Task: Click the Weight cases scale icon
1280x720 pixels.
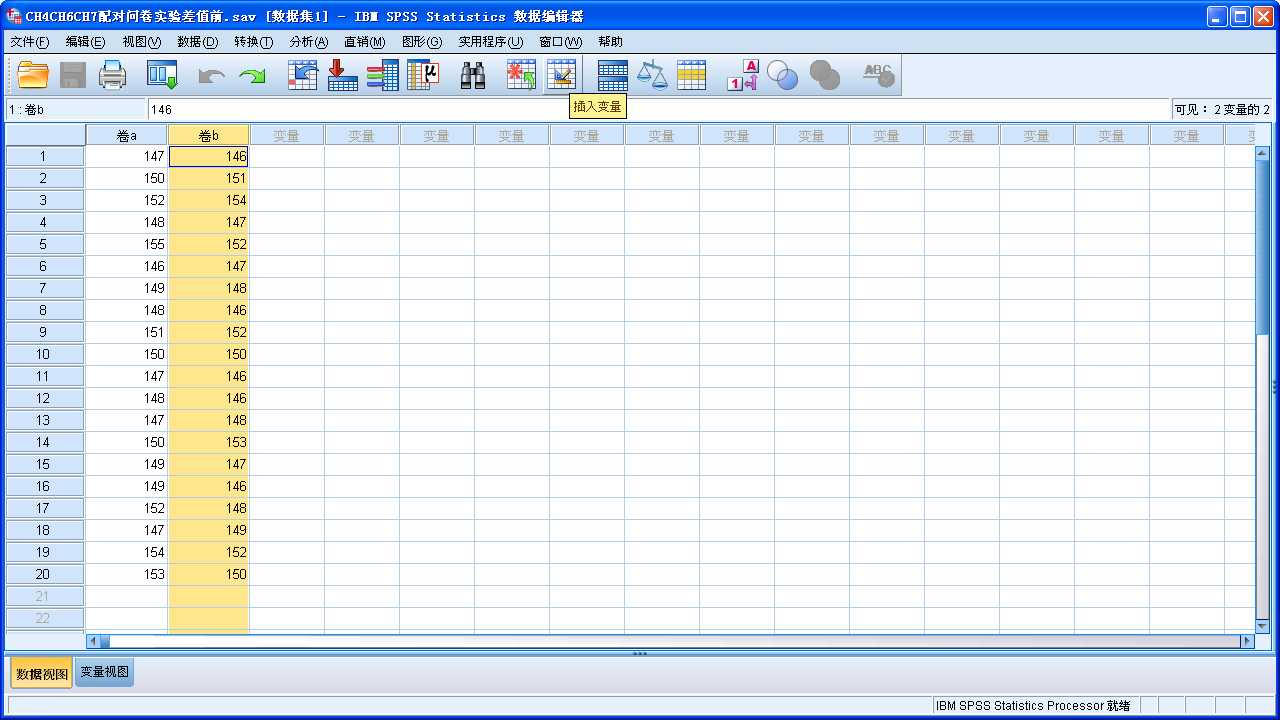Action: (652, 75)
